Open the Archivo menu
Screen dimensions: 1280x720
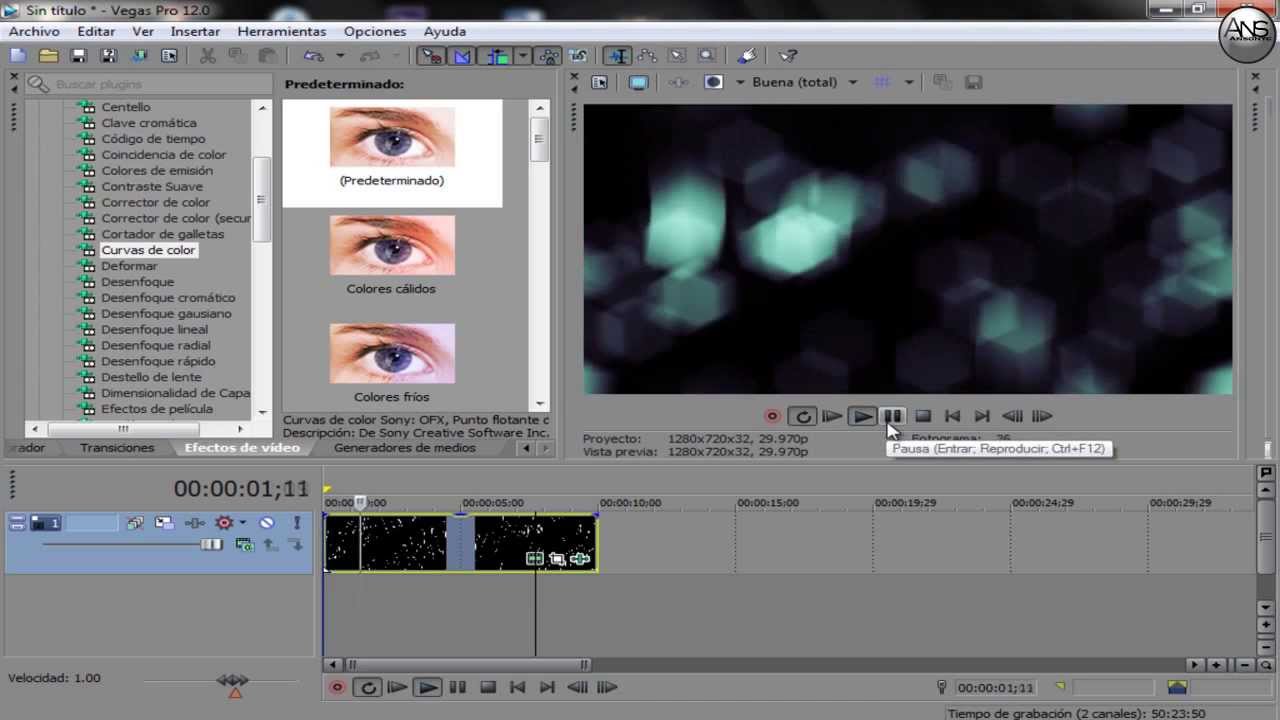pos(34,31)
